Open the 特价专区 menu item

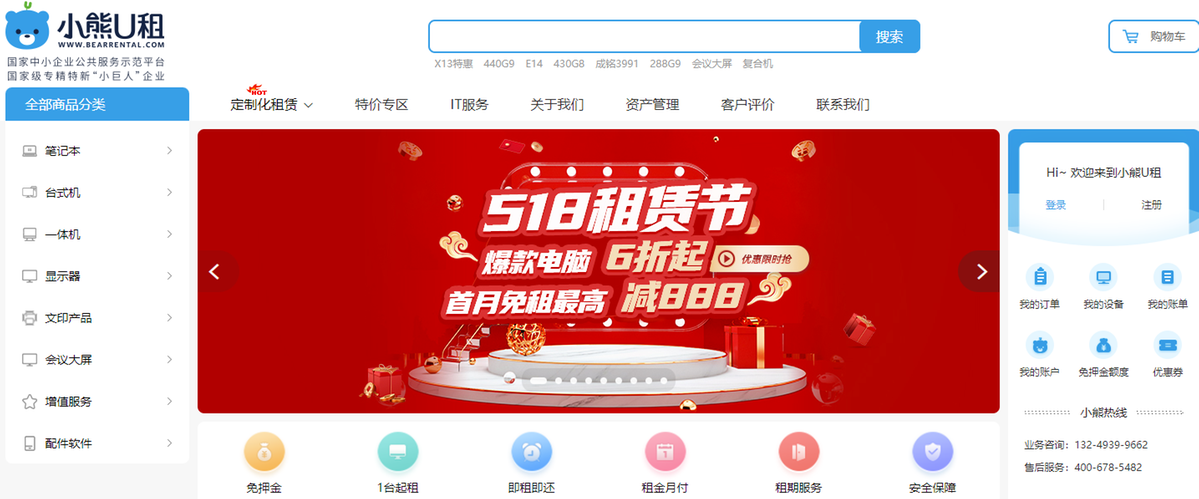382,105
